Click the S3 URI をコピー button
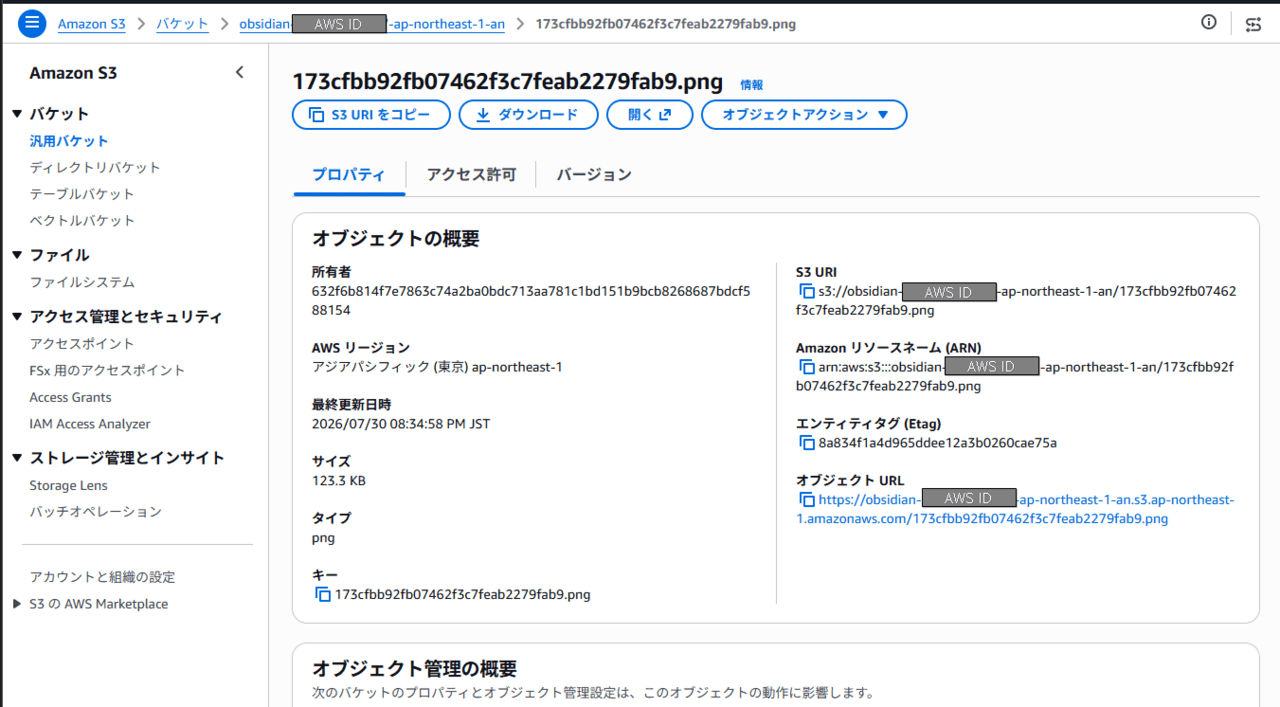Screen dimensions: 1280x707 [371, 115]
